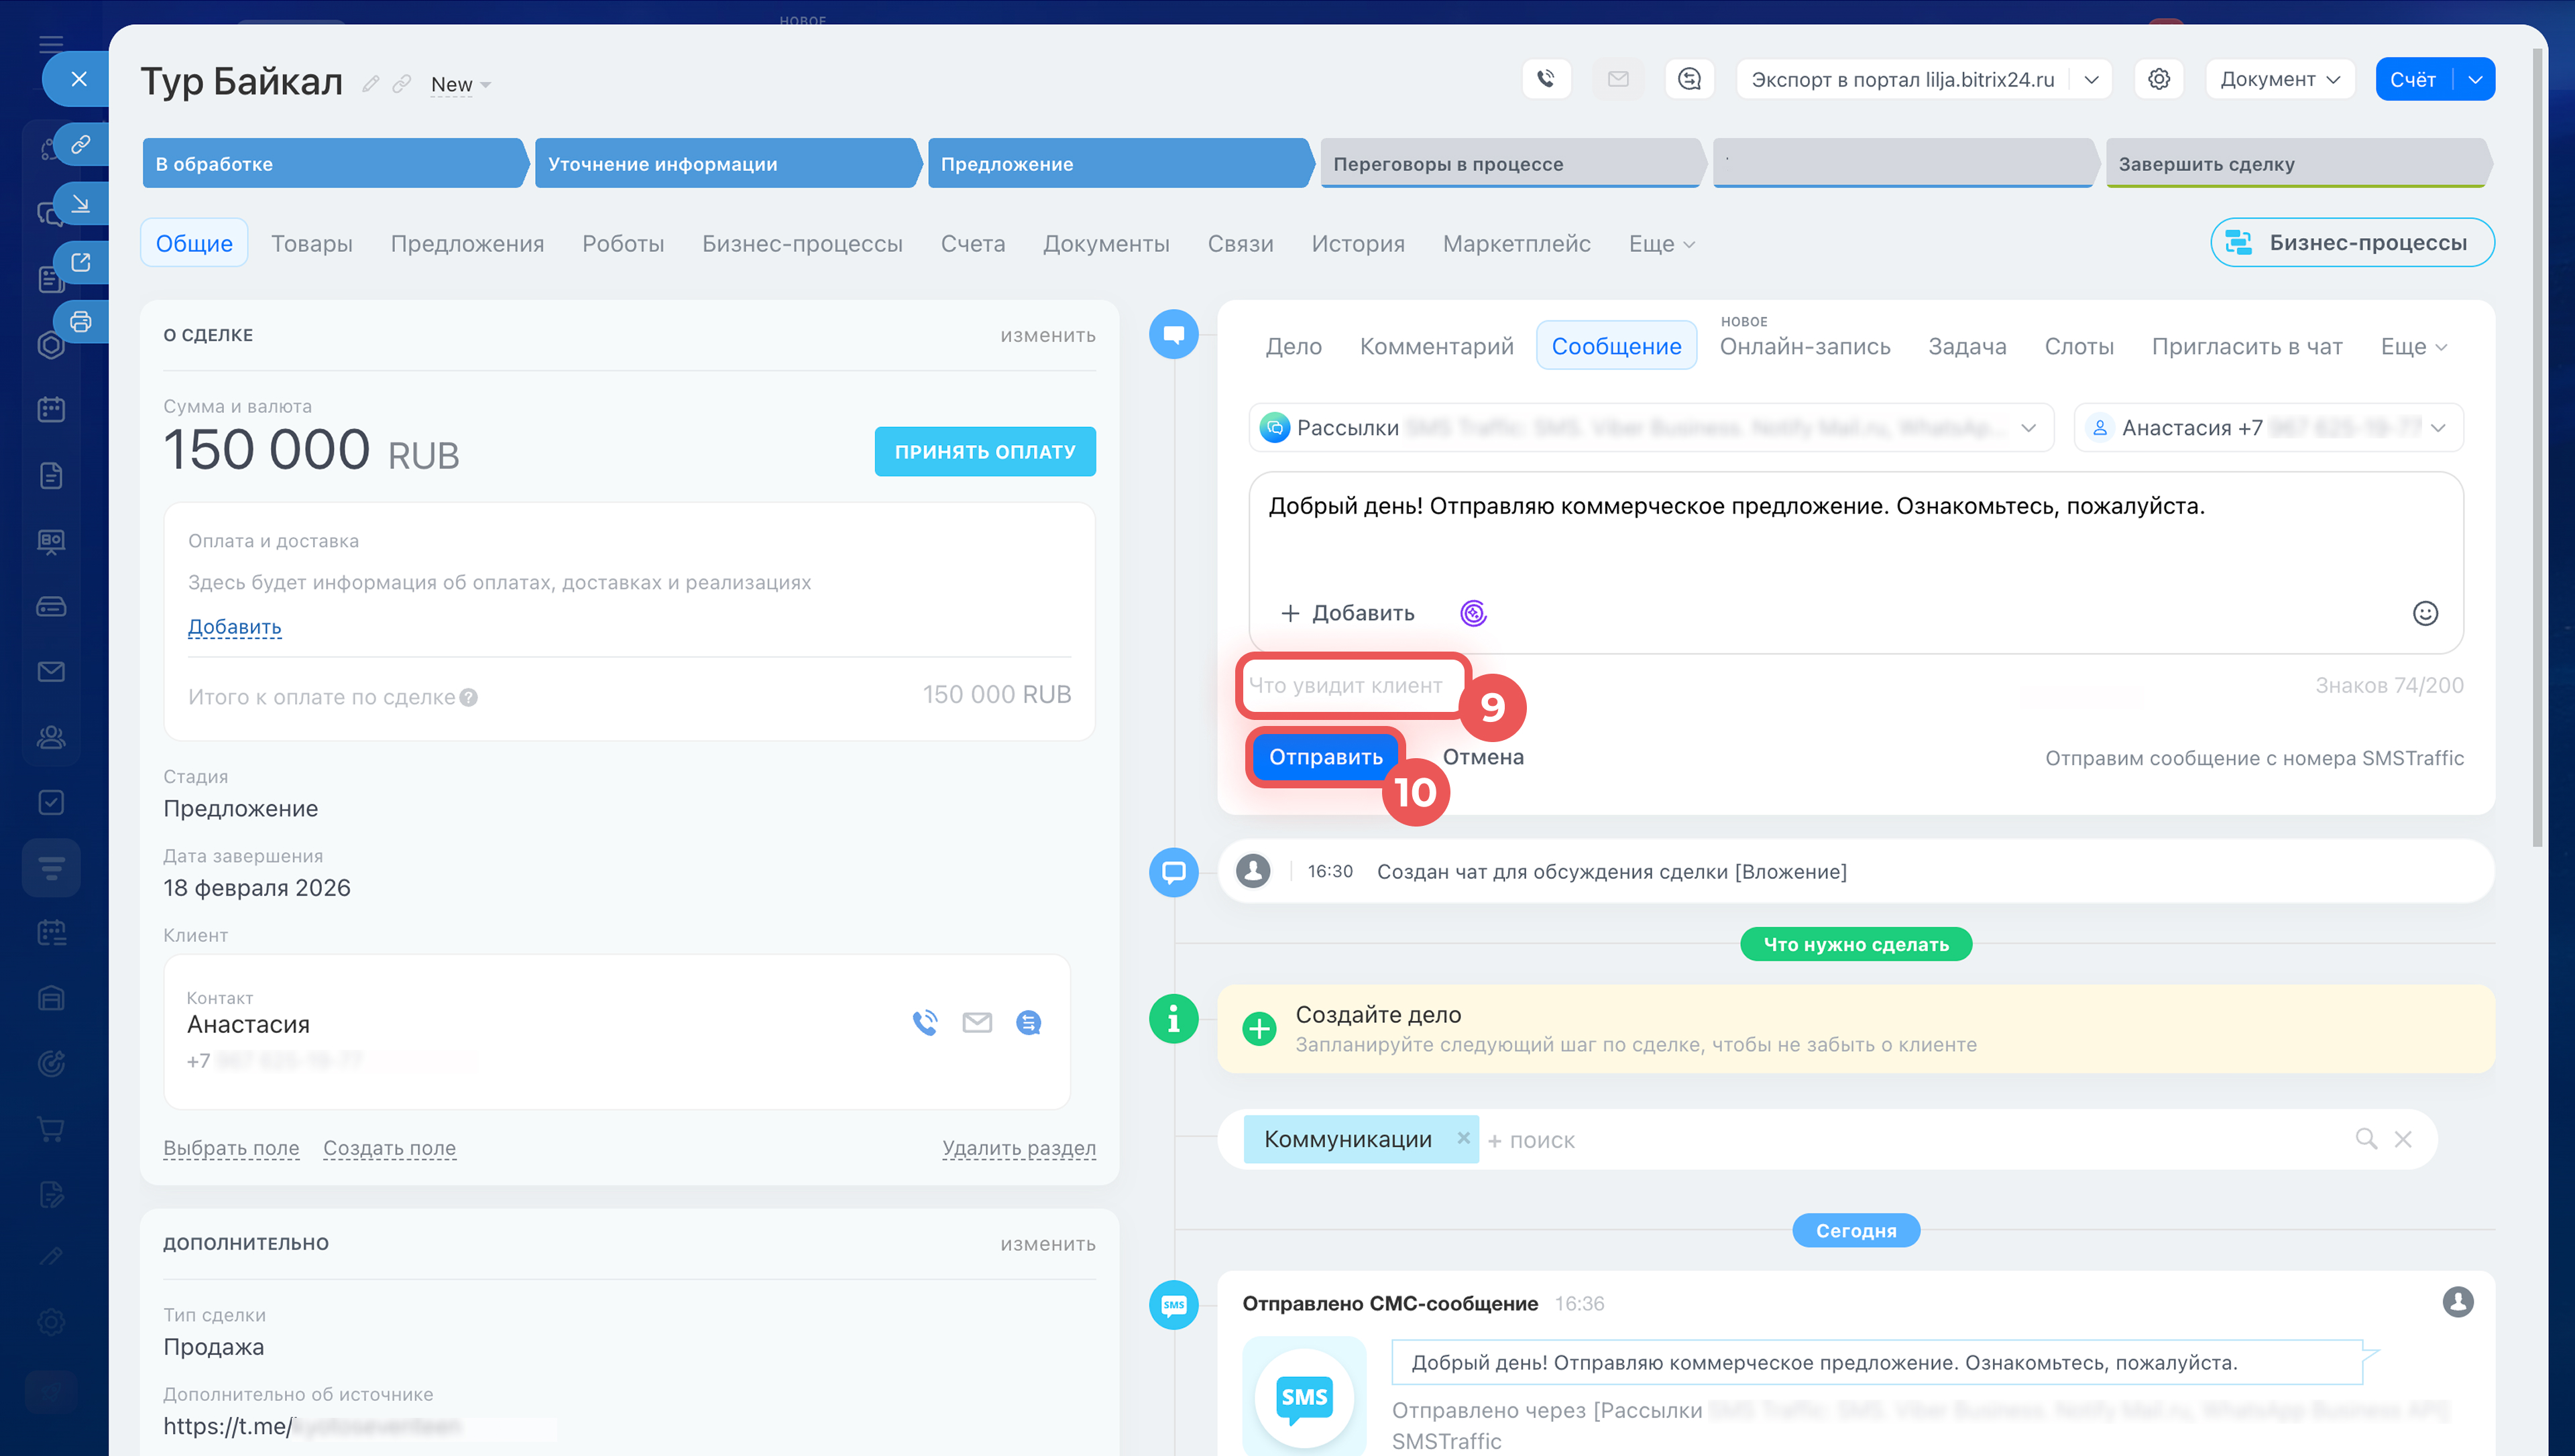
Task: Open settings gear icon in header
Action: (x=2158, y=79)
